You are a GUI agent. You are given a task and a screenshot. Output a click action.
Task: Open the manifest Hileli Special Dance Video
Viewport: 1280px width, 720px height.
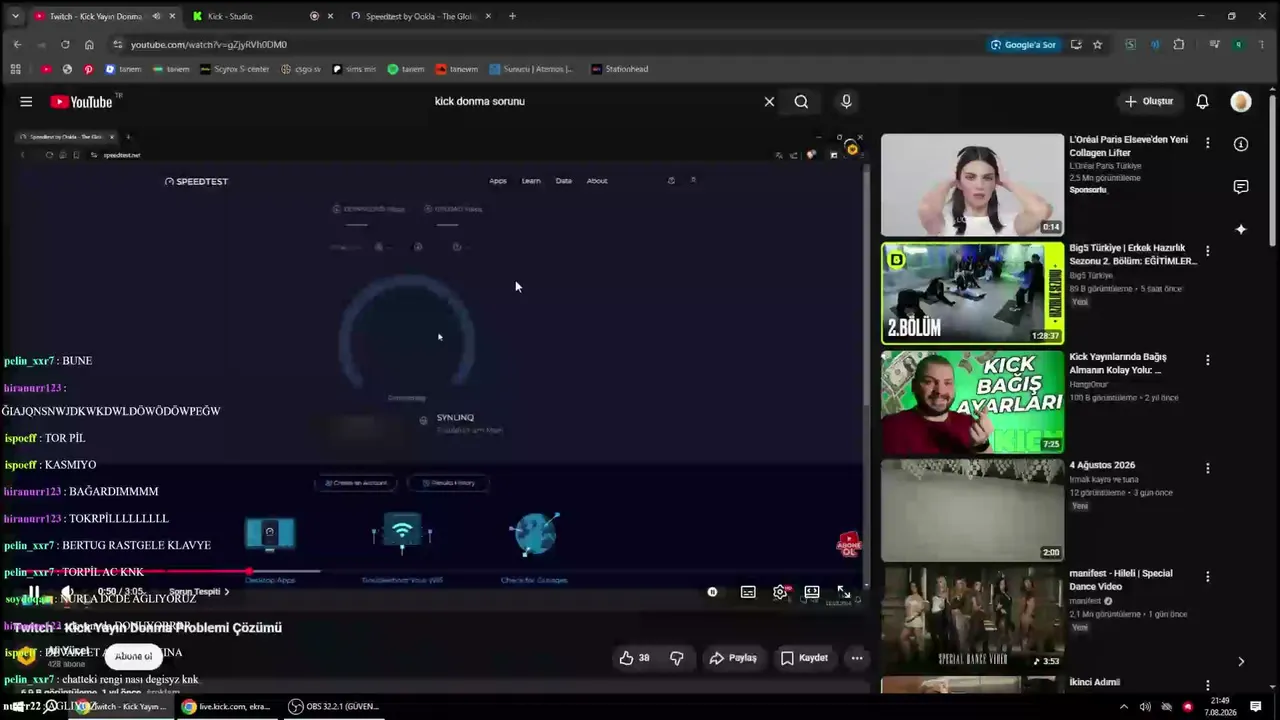(x=972, y=619)
